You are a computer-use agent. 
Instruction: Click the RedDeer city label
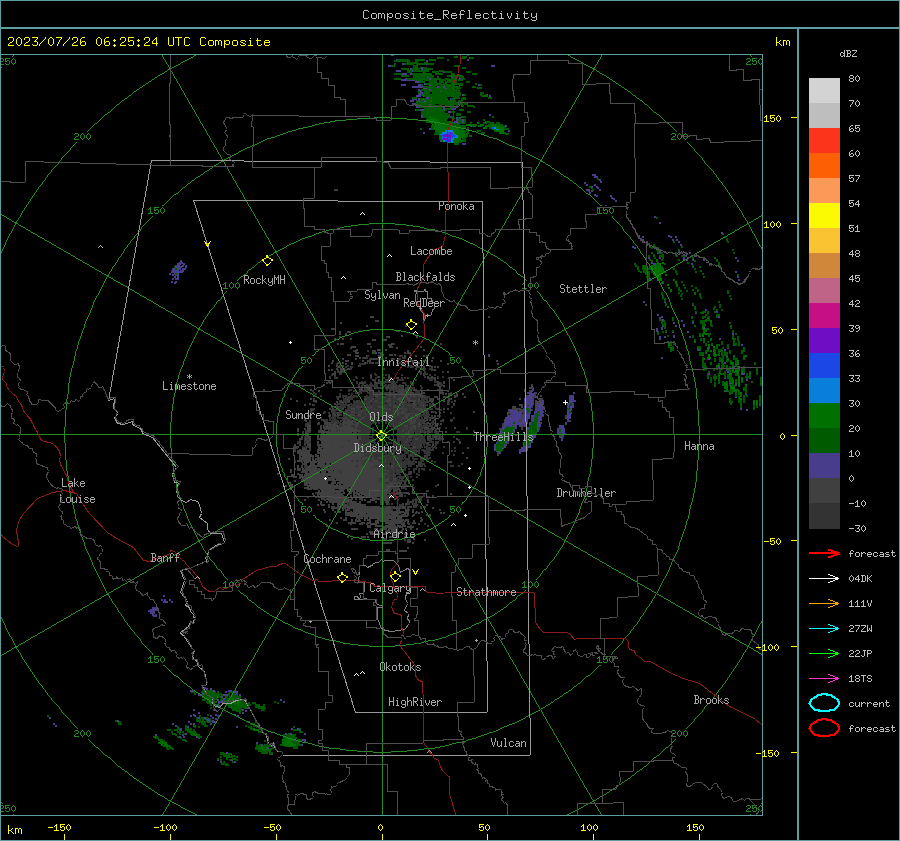click(x=424, y=303)
